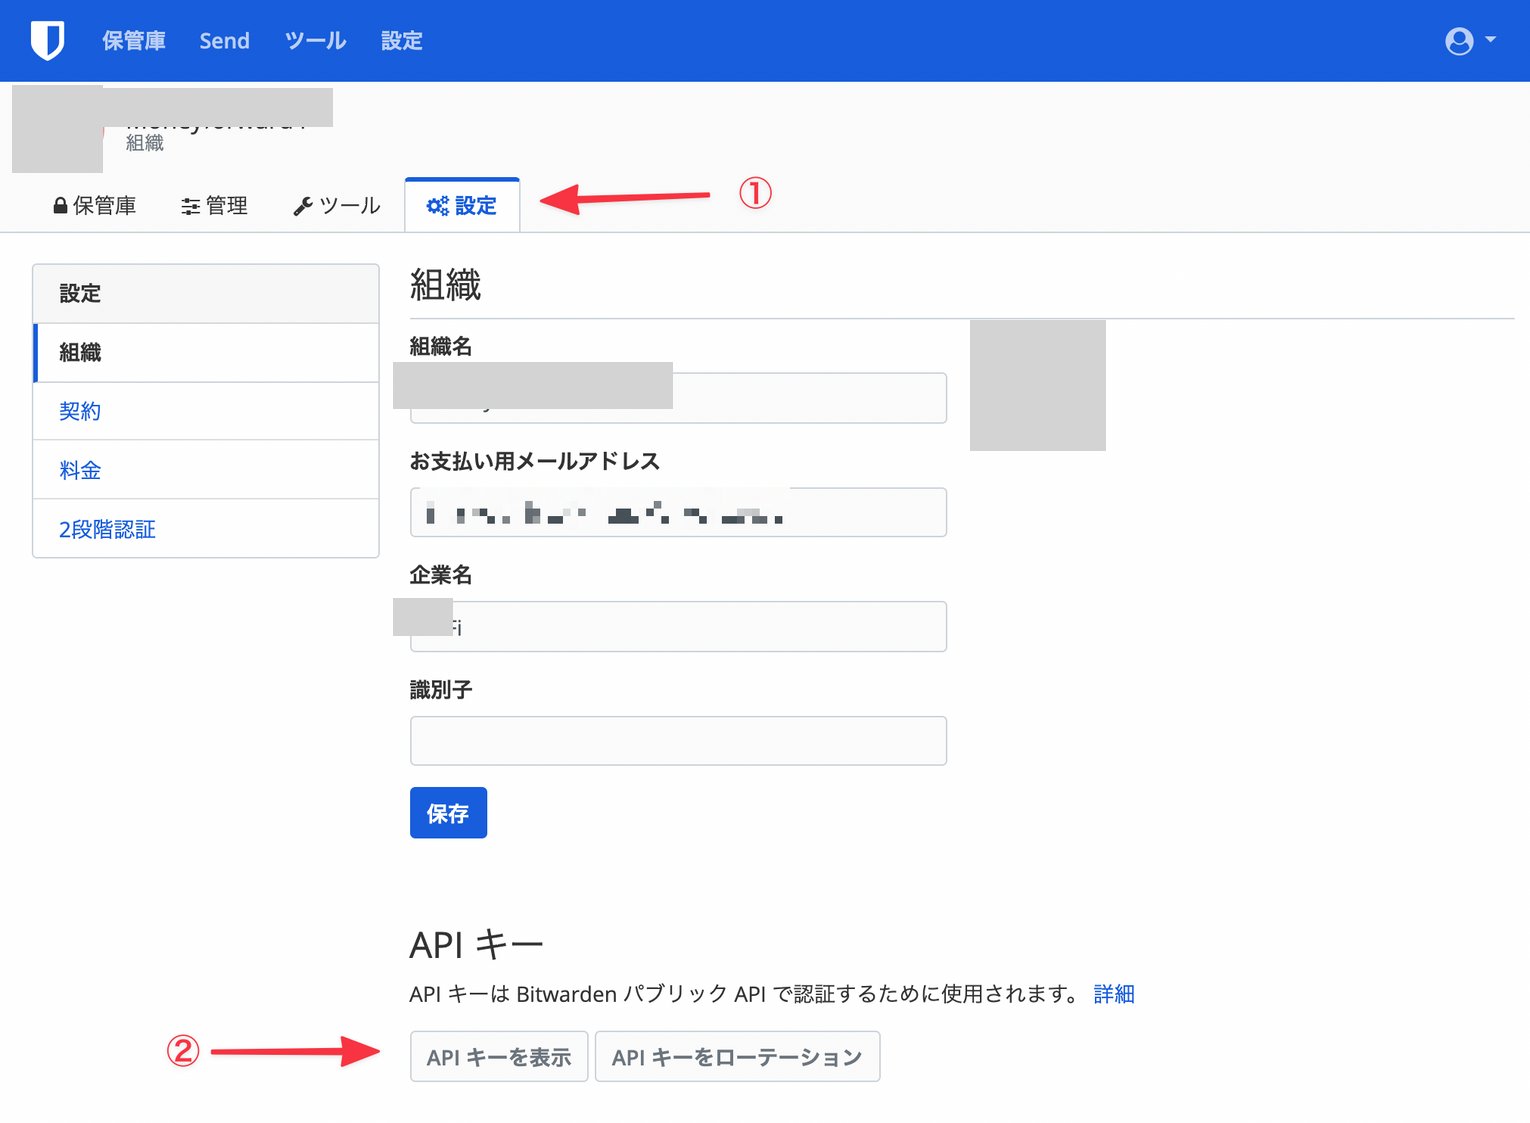
Task: Focus the 企業名 input field
Action: coord(678,627)
